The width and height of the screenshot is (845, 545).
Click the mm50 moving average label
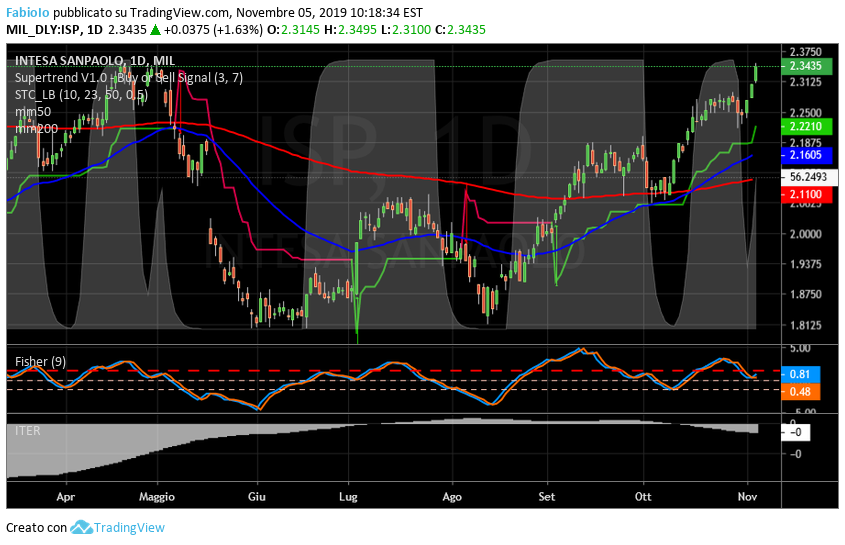(32, 112)
